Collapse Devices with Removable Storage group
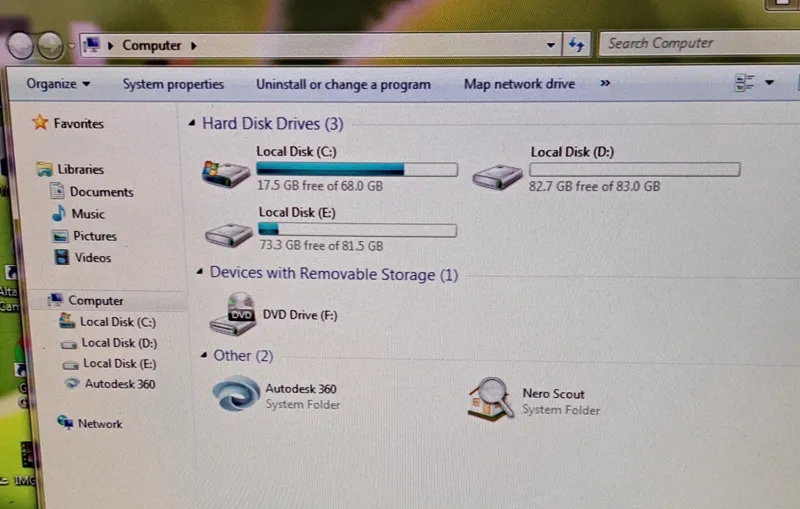 200,274
